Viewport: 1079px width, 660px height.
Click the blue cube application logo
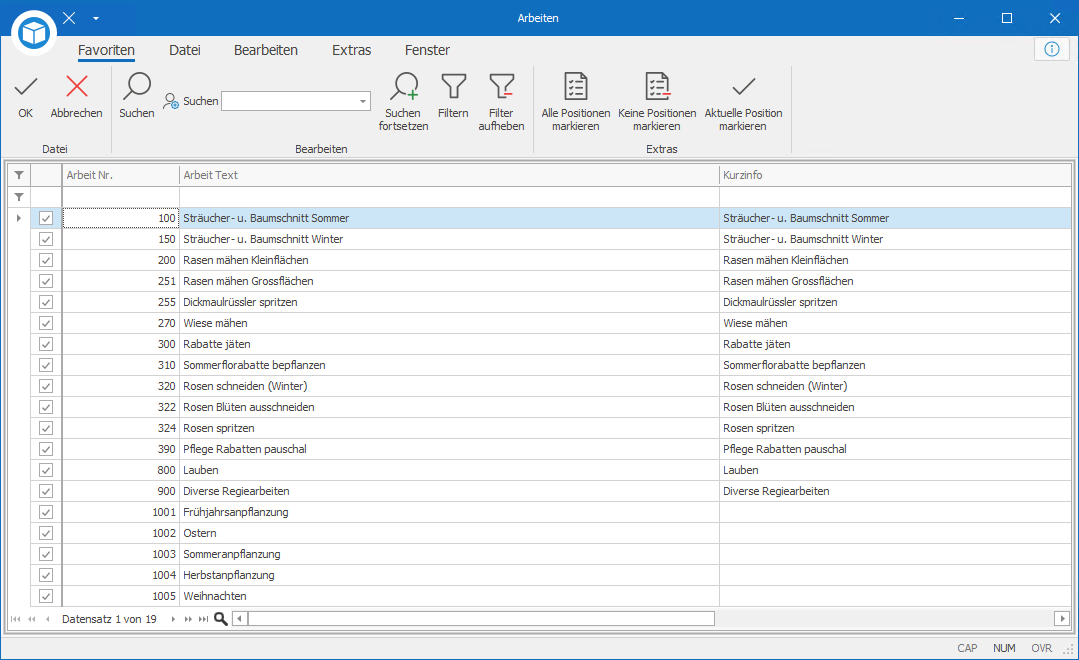pyautogui.click(x=34, y=32)
